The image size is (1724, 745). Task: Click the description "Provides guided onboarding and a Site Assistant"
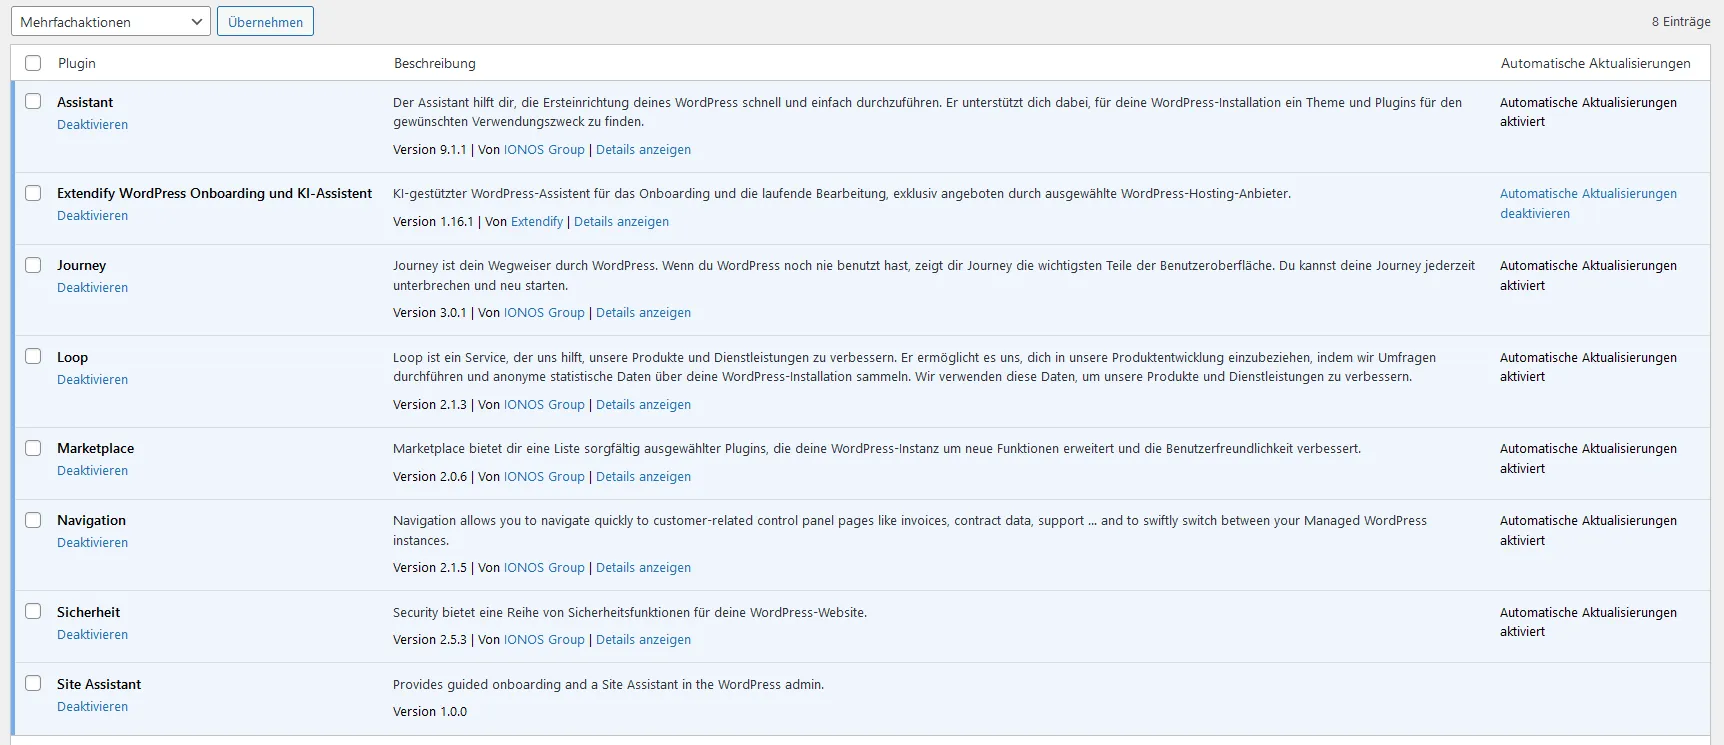point(608,685)
